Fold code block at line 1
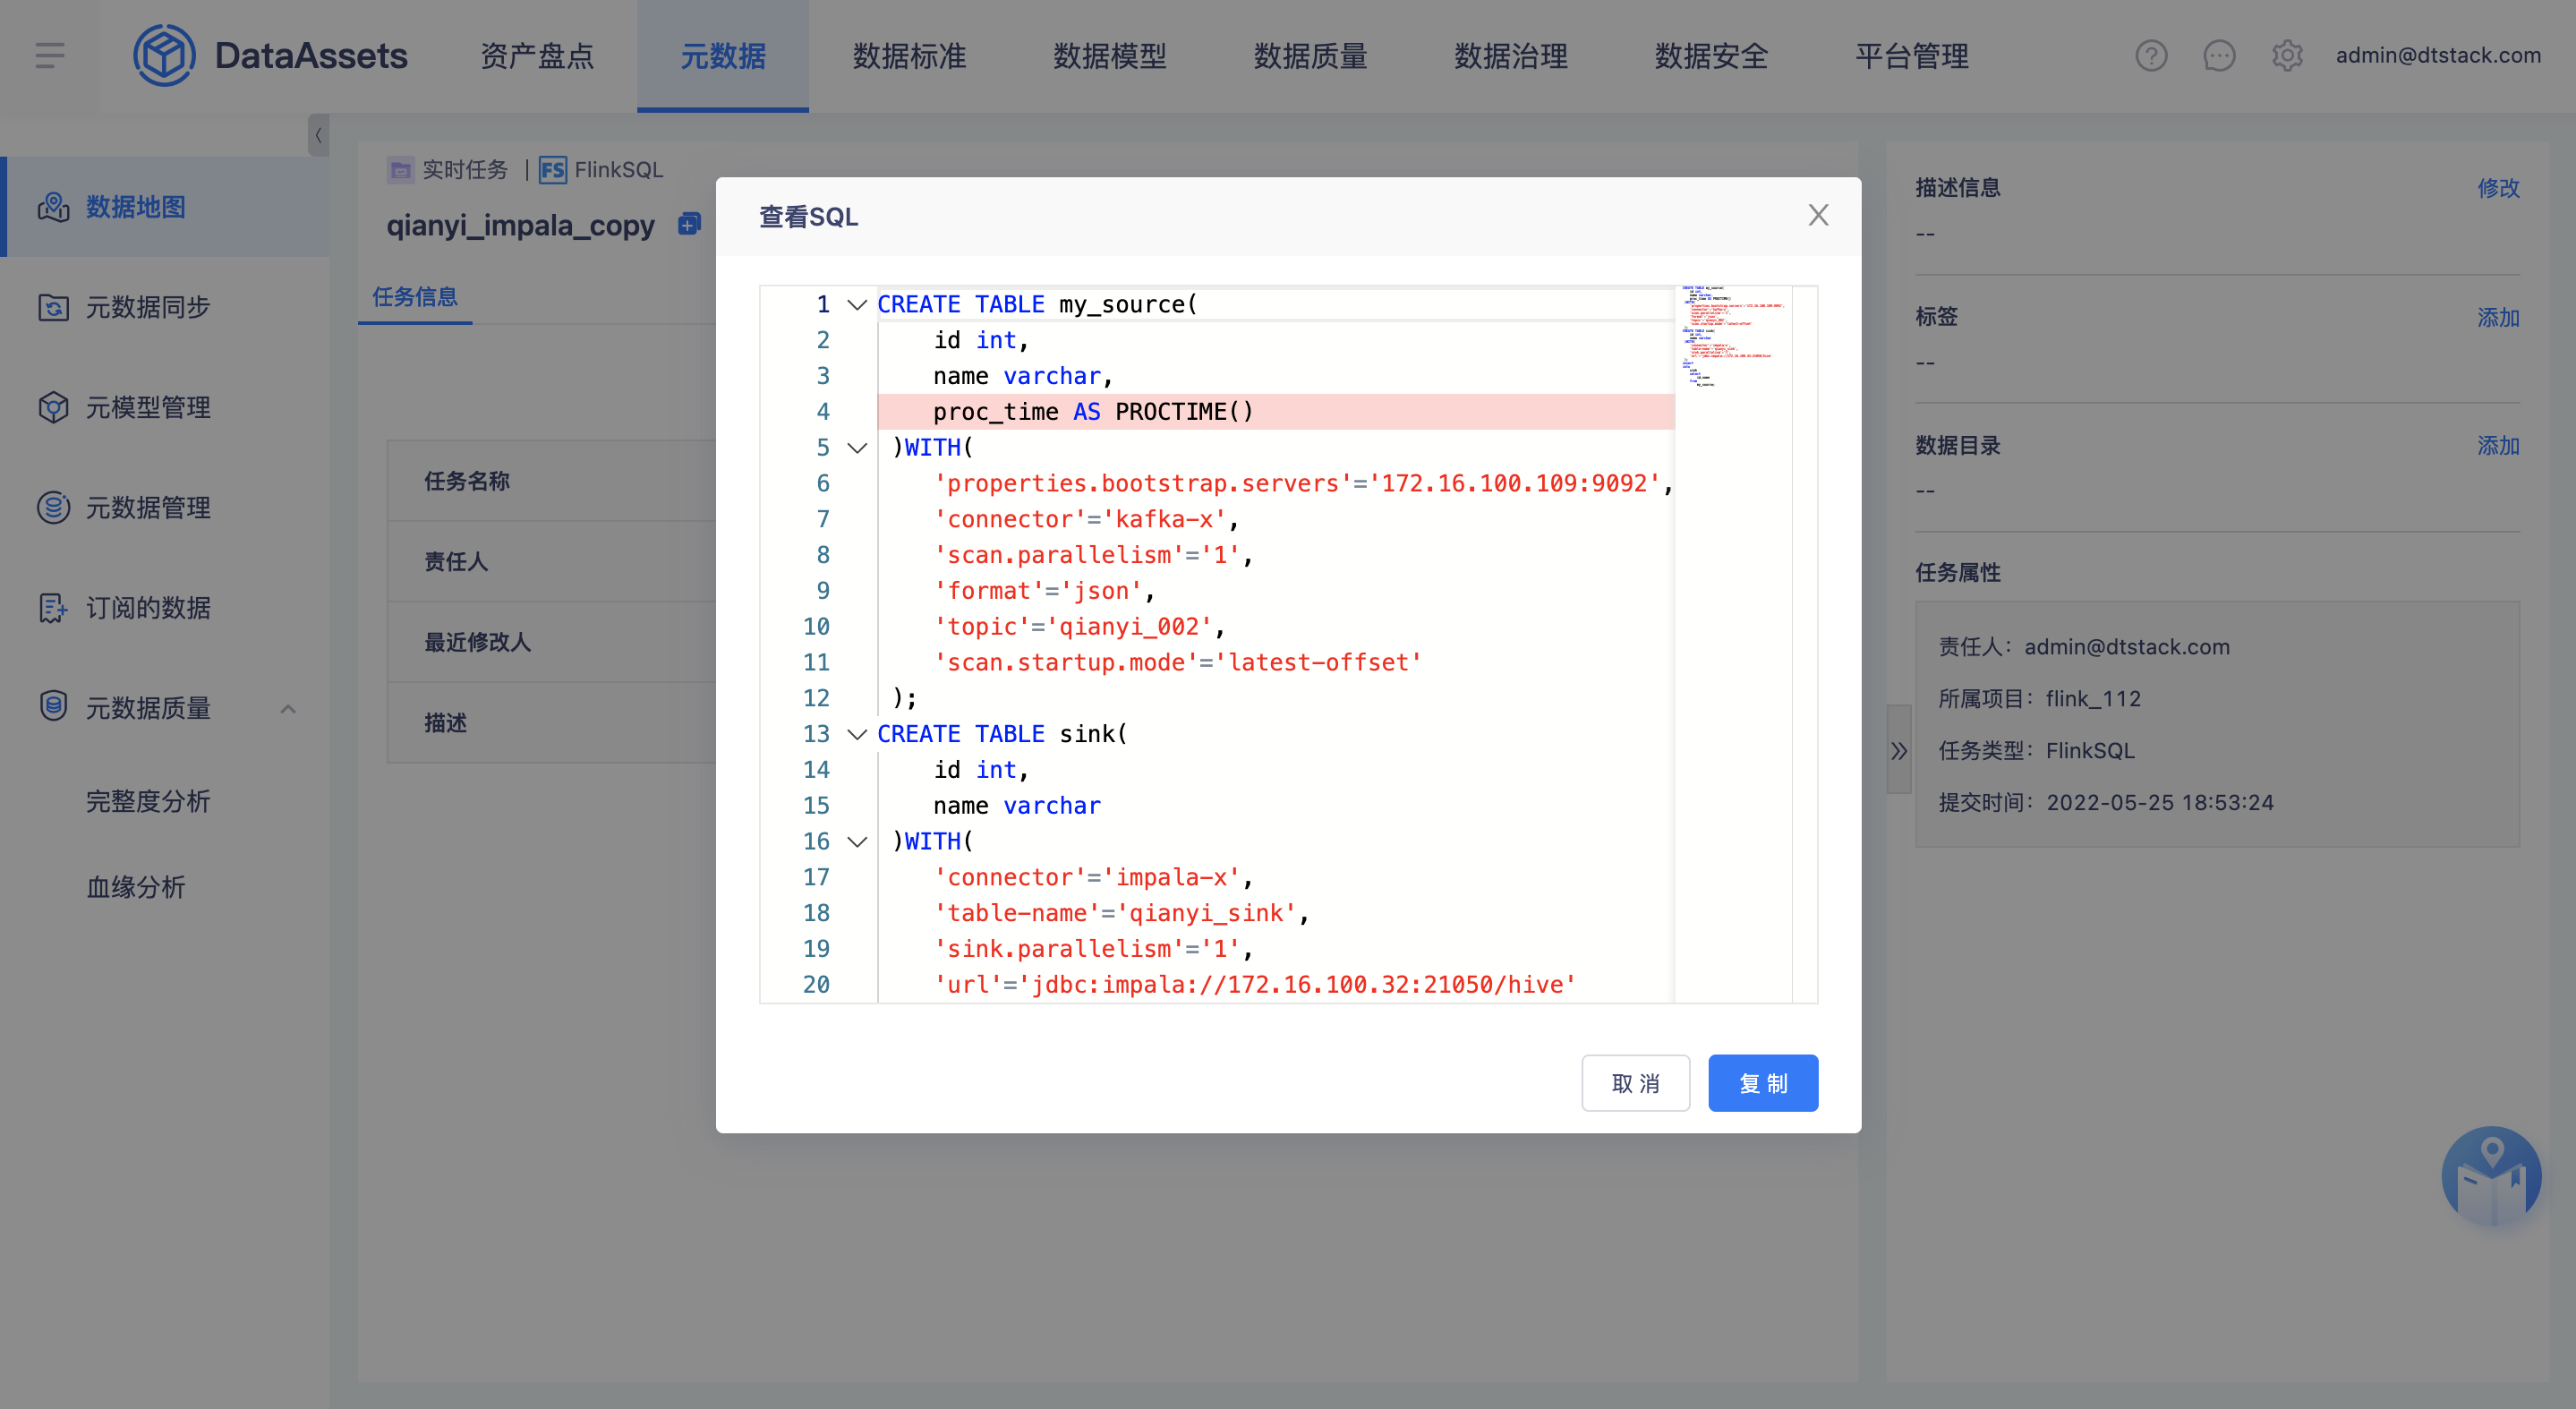The height and width of the screenshot is (1409, 2576). [x=857, y=305]
